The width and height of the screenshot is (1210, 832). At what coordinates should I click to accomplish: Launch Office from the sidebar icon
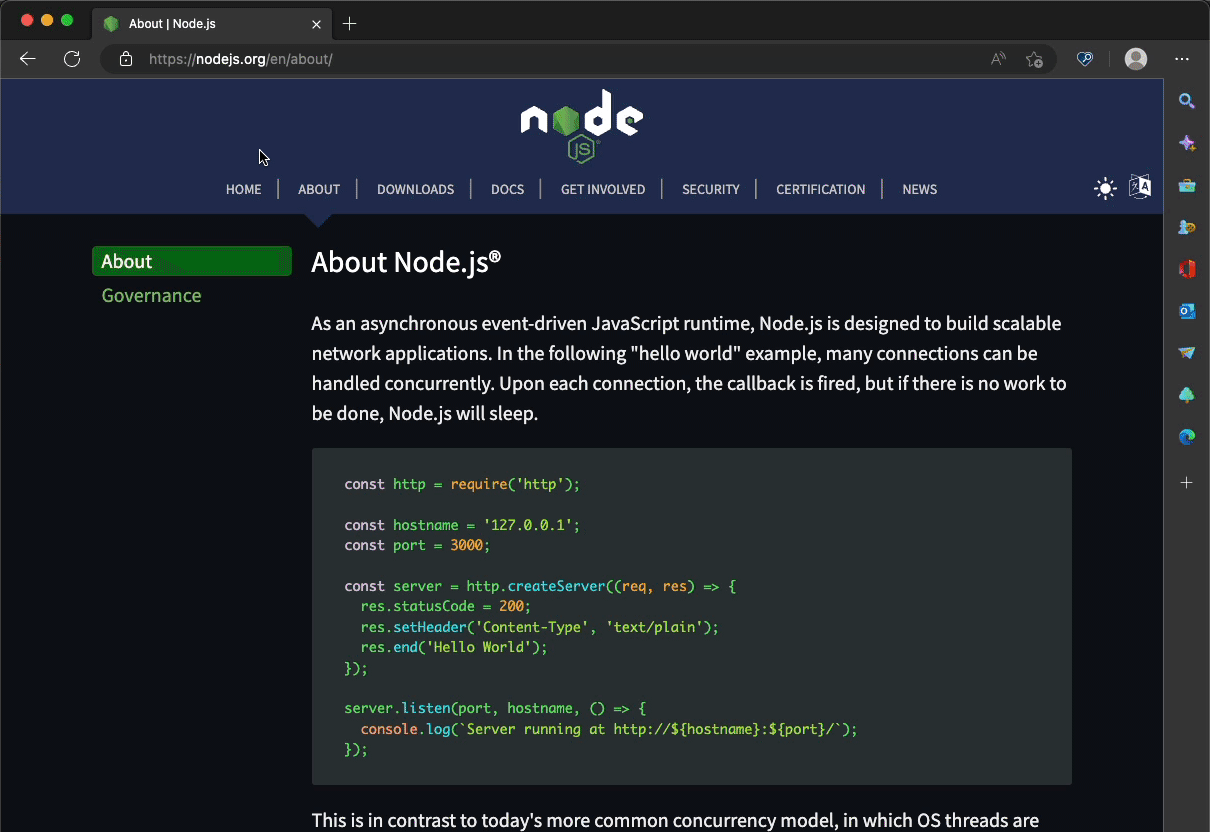pos(1186,269)
